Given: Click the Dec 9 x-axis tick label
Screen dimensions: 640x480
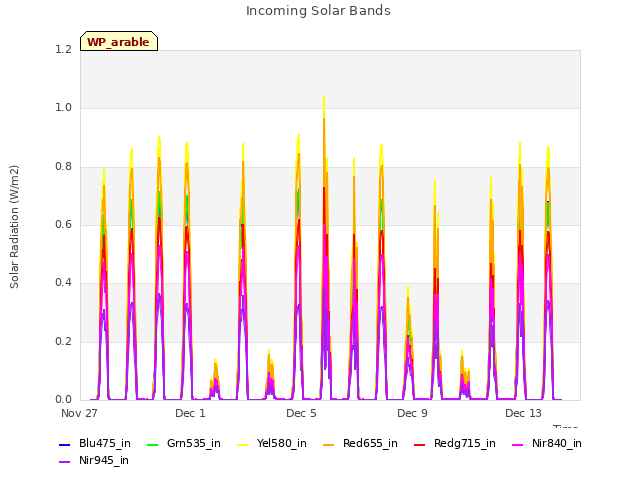Looking at the screenshot, I should (x=412, y=413).
